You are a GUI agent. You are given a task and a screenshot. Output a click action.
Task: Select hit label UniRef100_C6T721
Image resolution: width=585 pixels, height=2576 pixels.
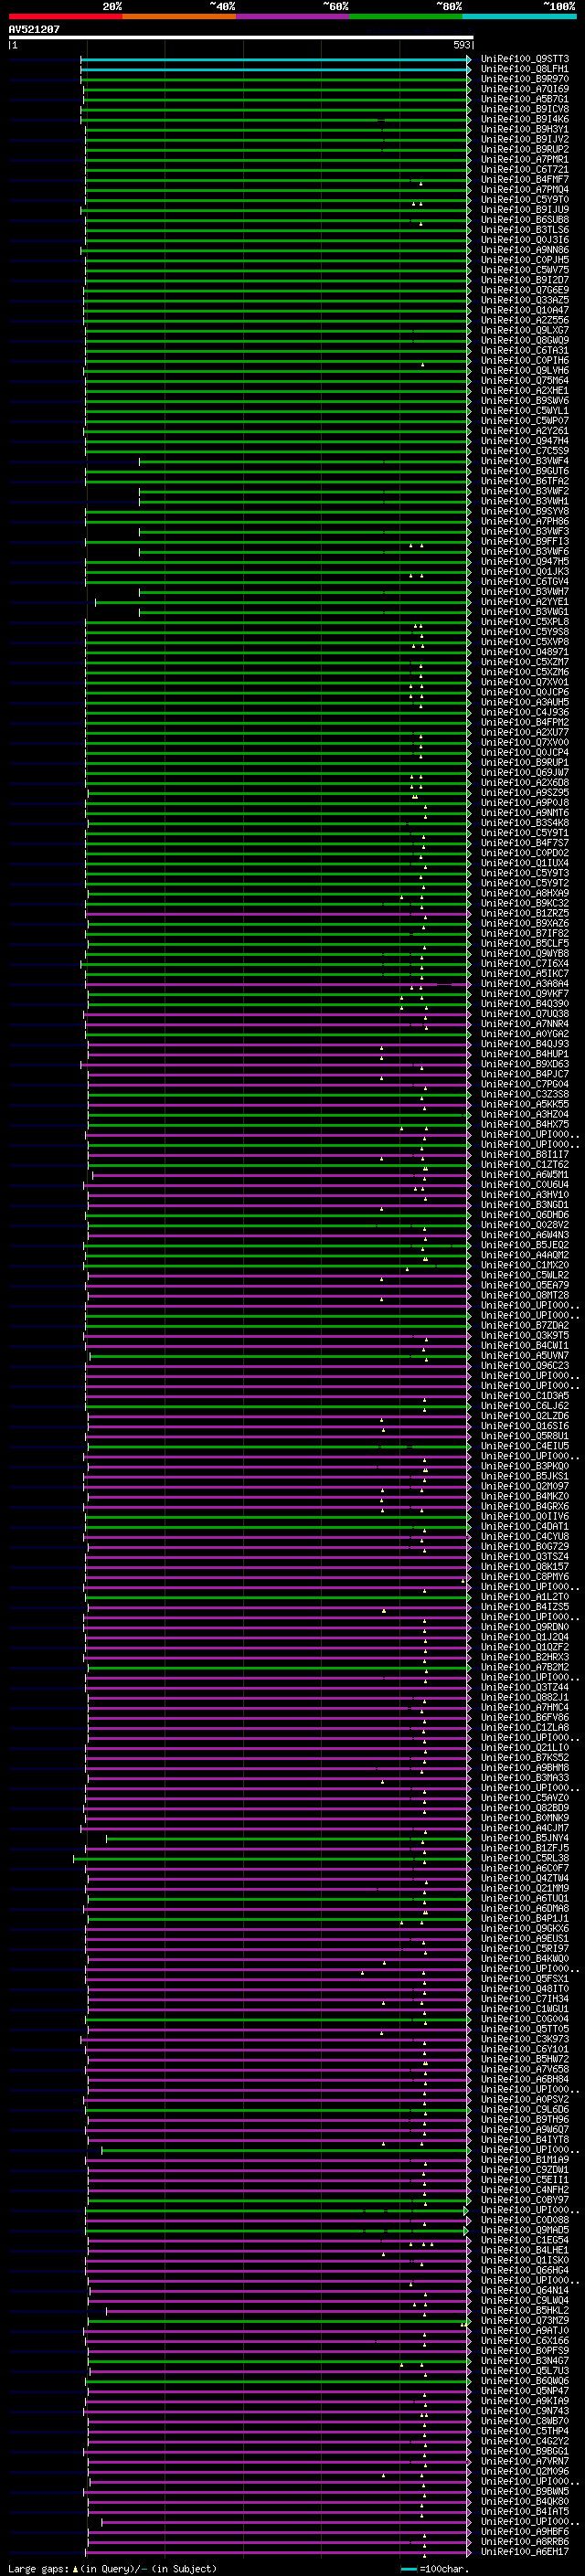[525, 169]
